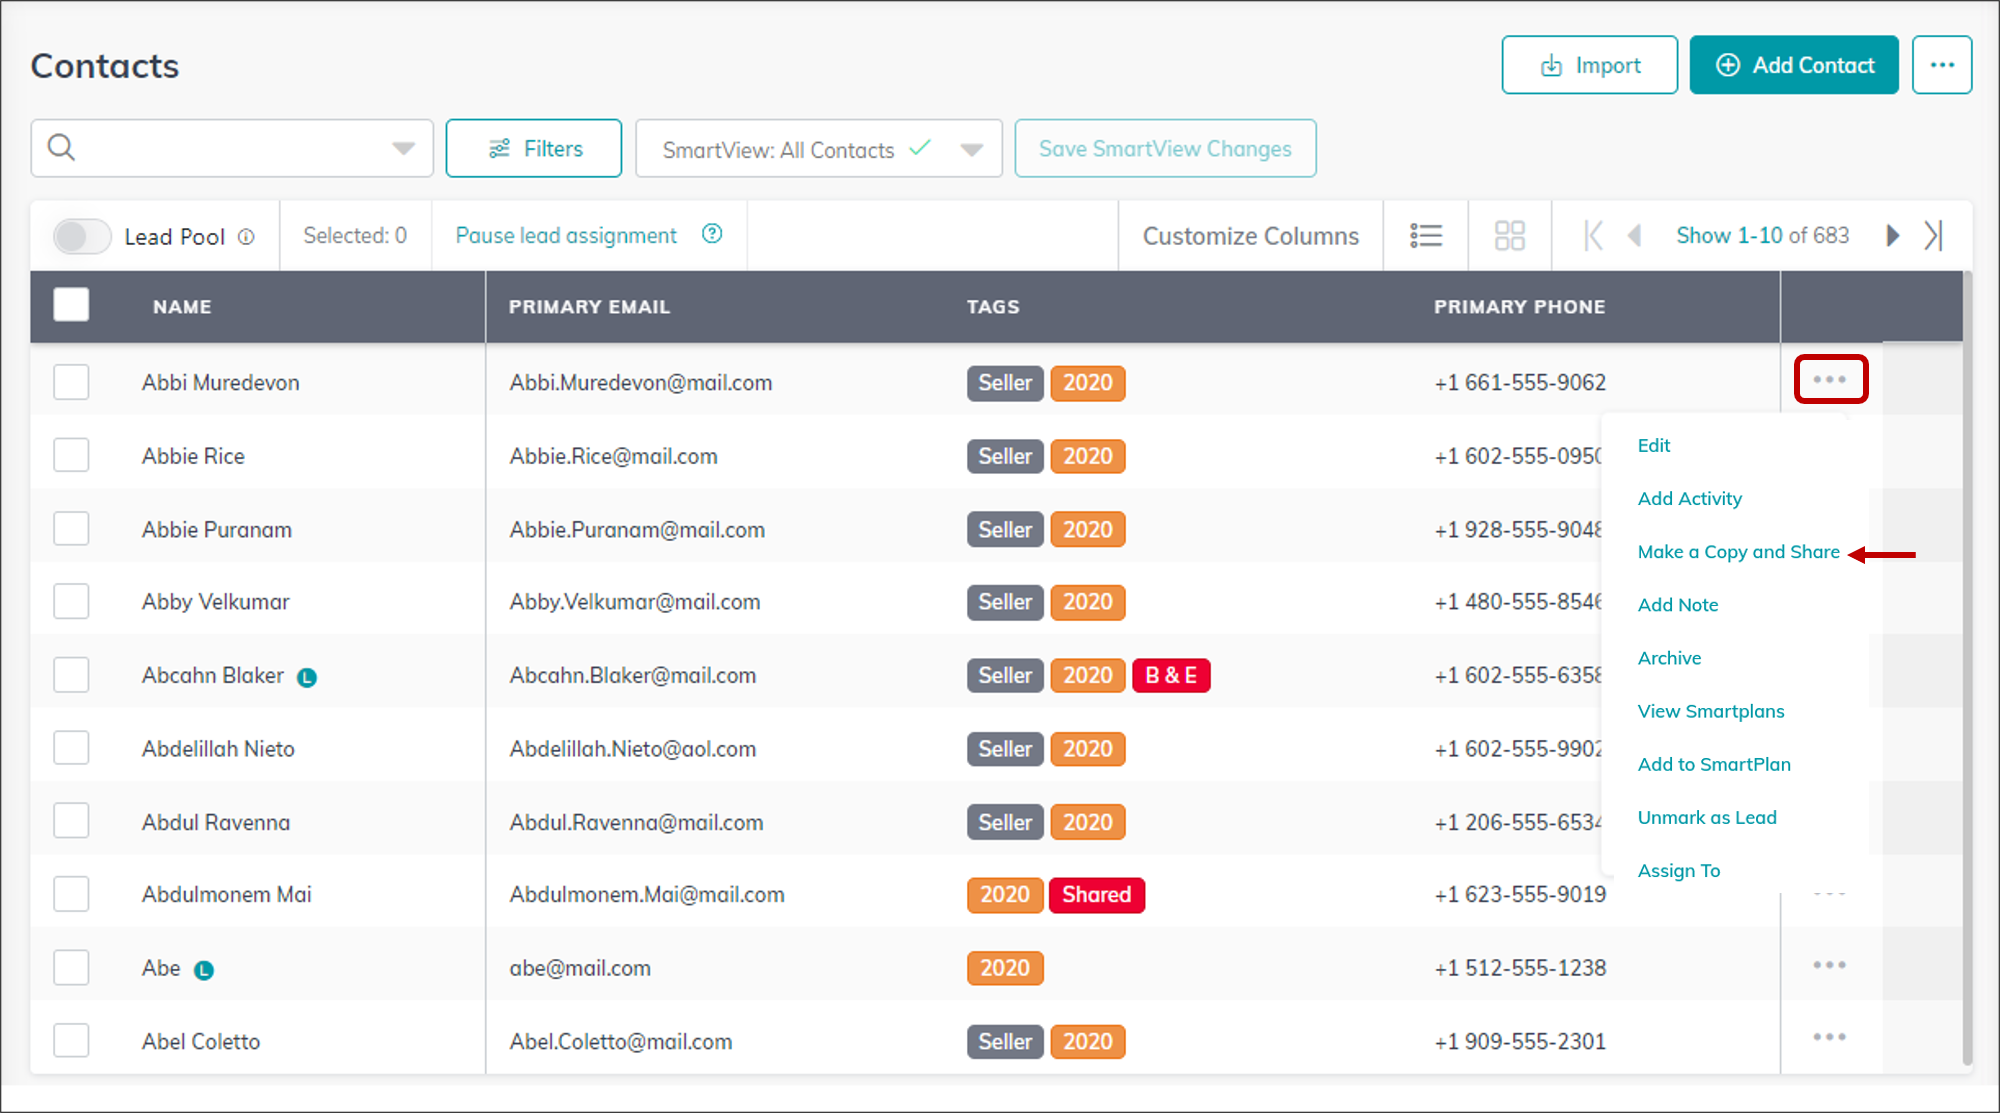This screenshot has height=1113, width=2000.
Task: Open the SmartView All Contacts dropdown
Action: pyautogui.click(x=818, y=149)
